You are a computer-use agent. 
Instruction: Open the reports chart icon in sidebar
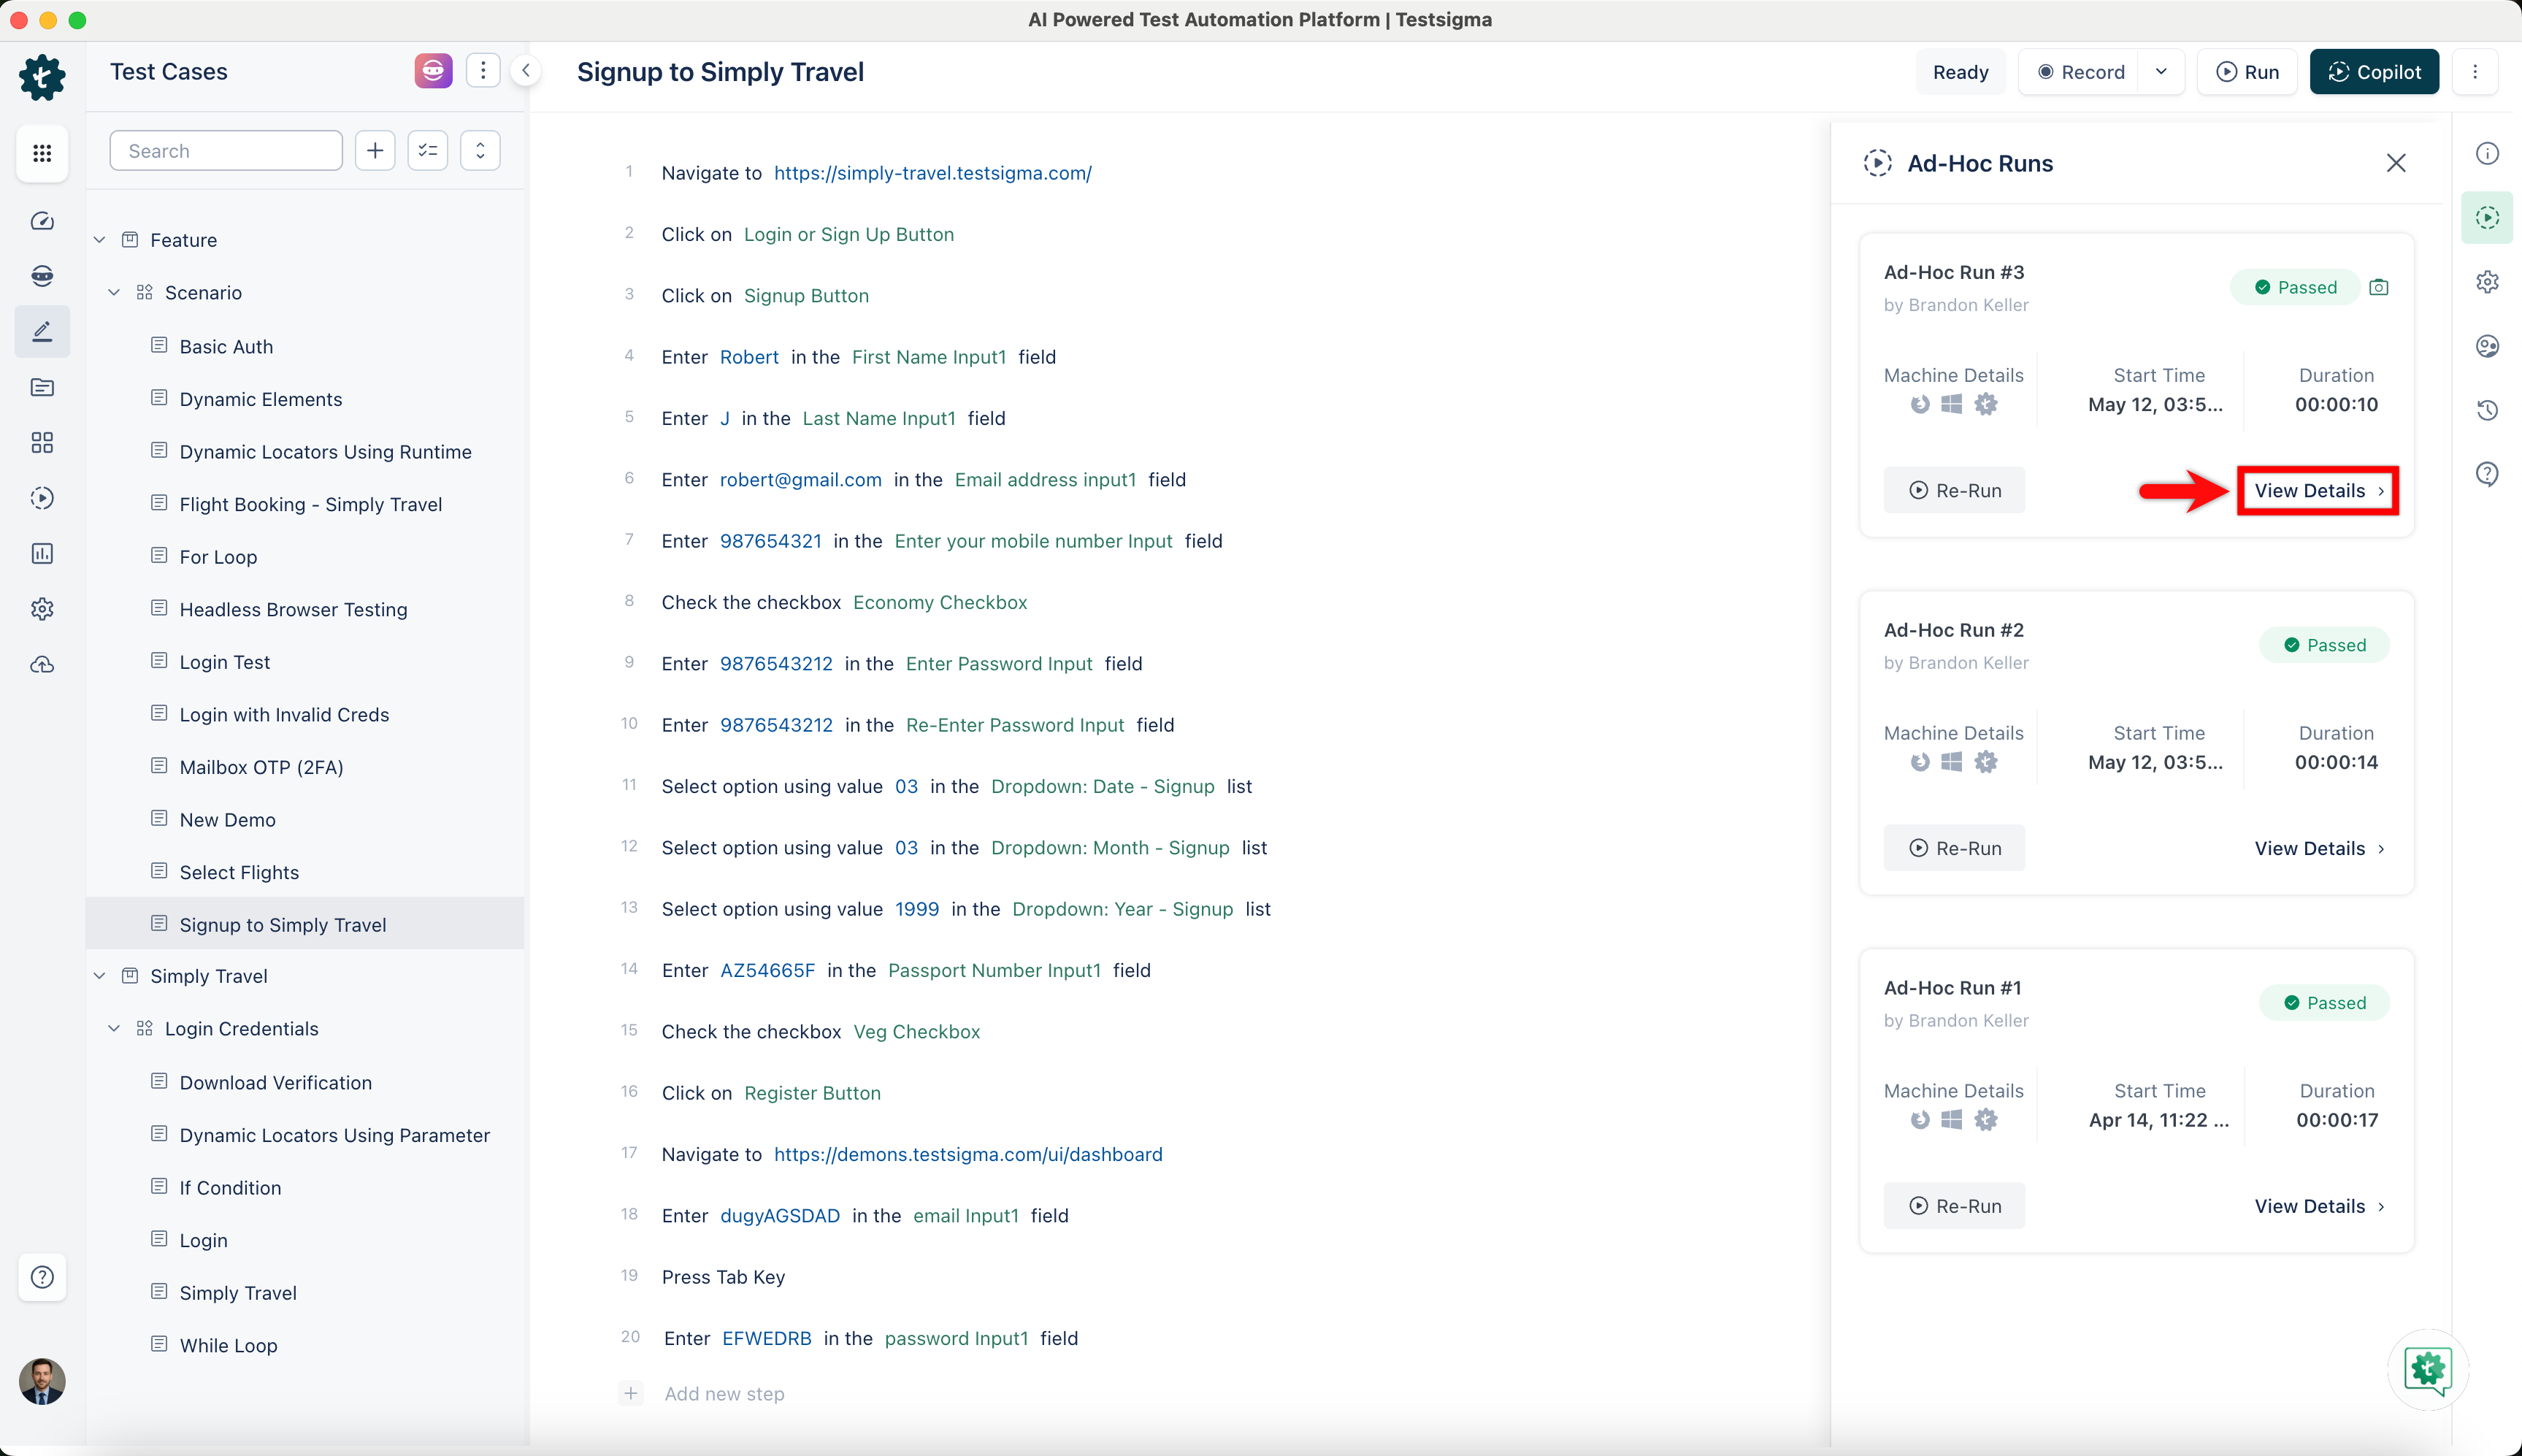point(42,553)
